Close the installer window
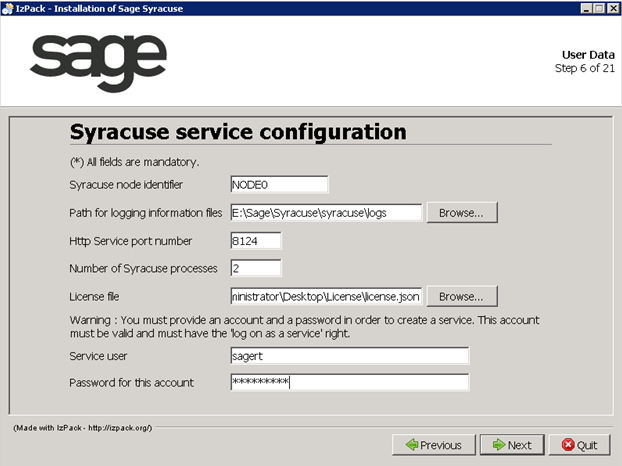Screen dimensions: 622x466 coord(613,8)
